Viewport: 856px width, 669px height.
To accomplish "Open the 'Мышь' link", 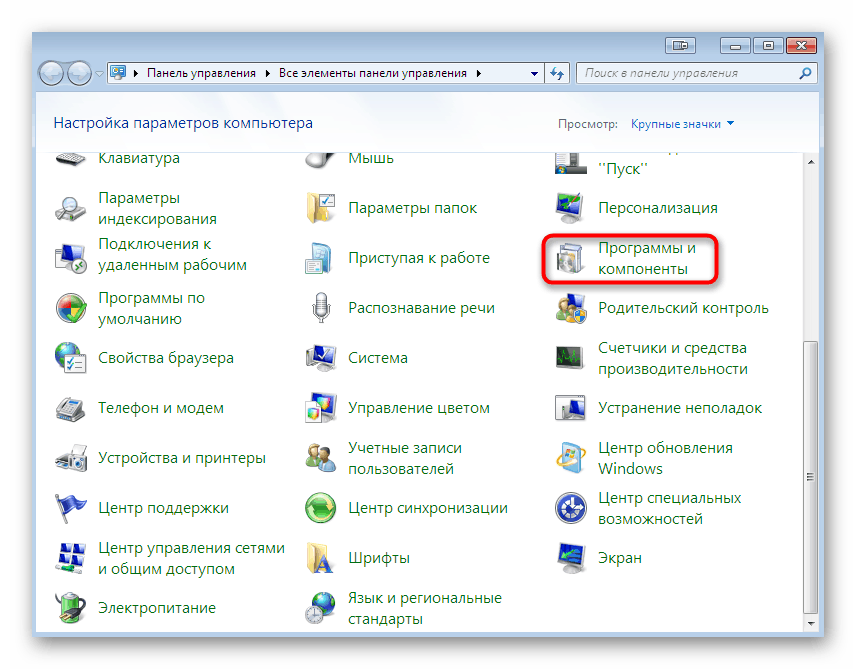I will tap(371, 158).
